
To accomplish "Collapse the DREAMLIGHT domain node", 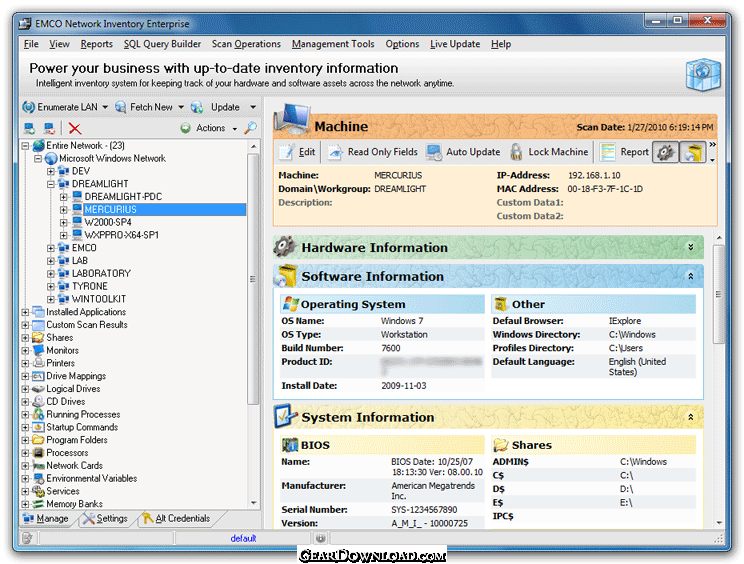I will pos(51,184).
